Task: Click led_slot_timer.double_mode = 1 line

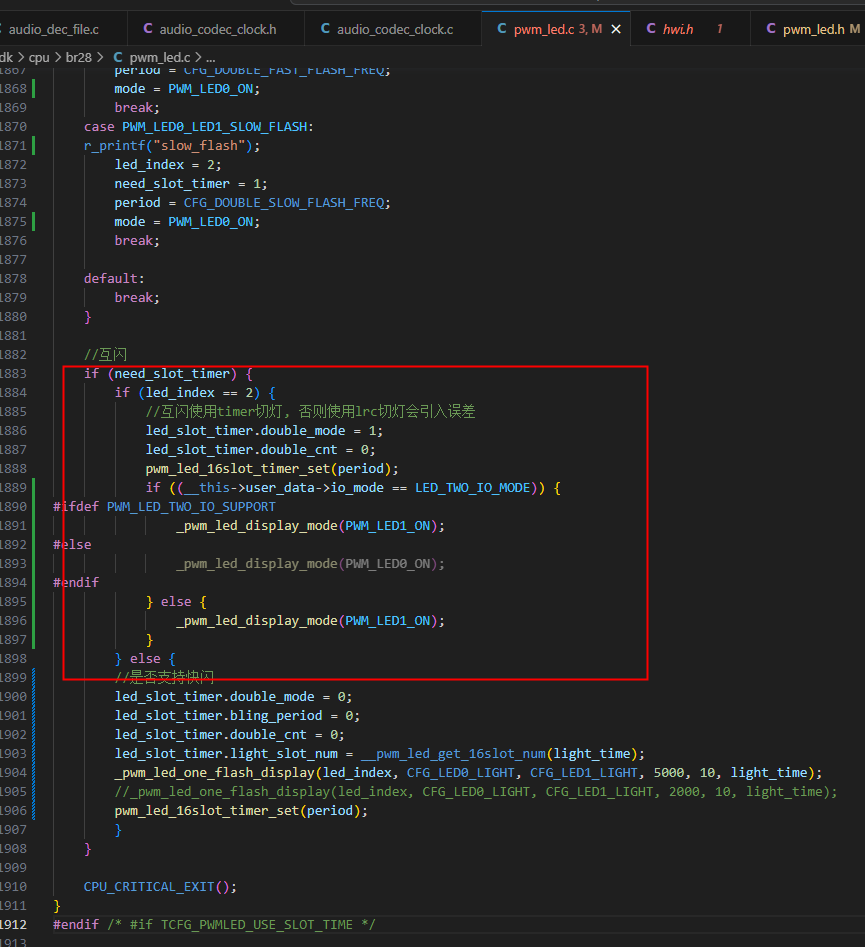Action: [x=264, y=431]
